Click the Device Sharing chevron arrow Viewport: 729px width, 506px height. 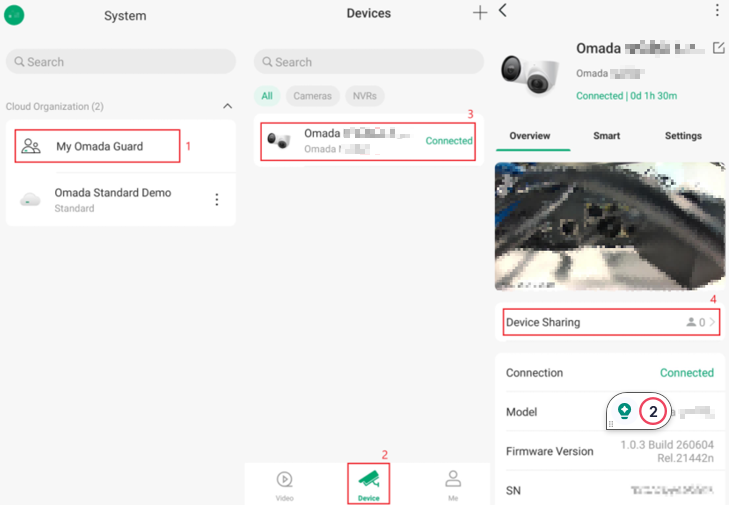coord(712,322)
